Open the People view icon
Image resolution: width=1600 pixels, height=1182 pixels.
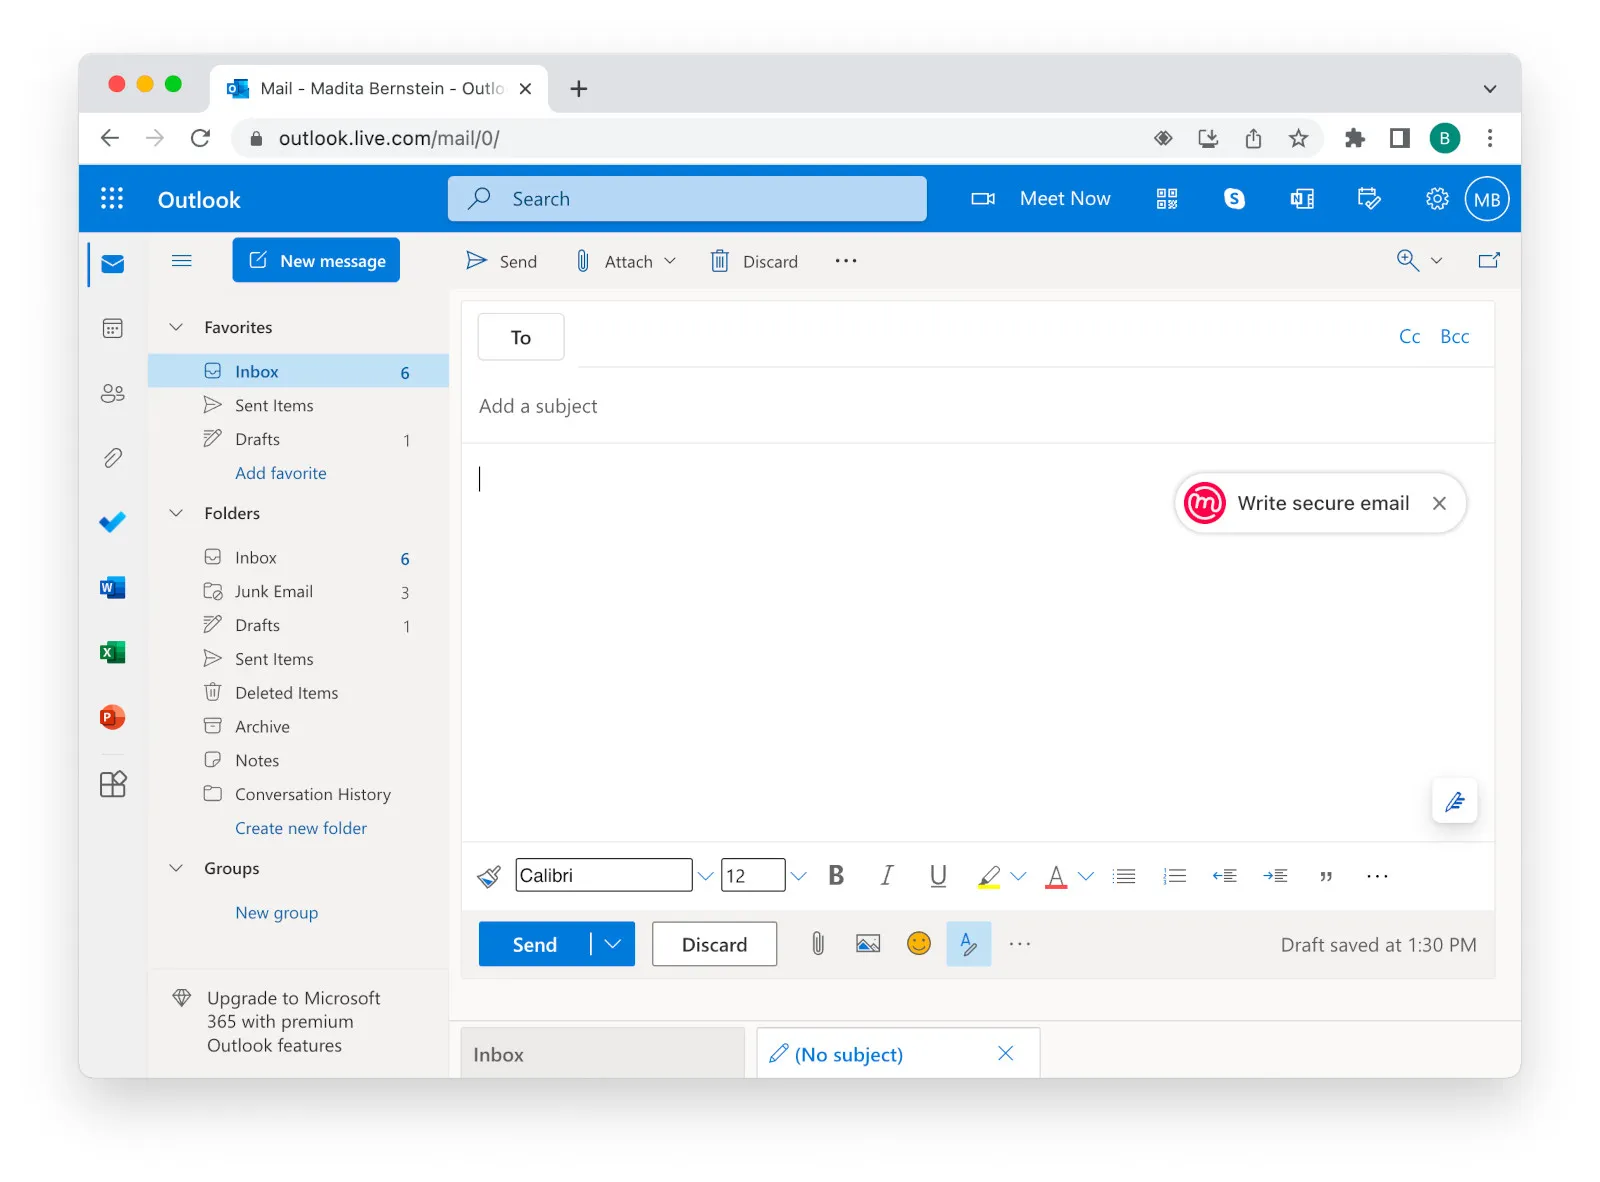click(x=111, y=393)
